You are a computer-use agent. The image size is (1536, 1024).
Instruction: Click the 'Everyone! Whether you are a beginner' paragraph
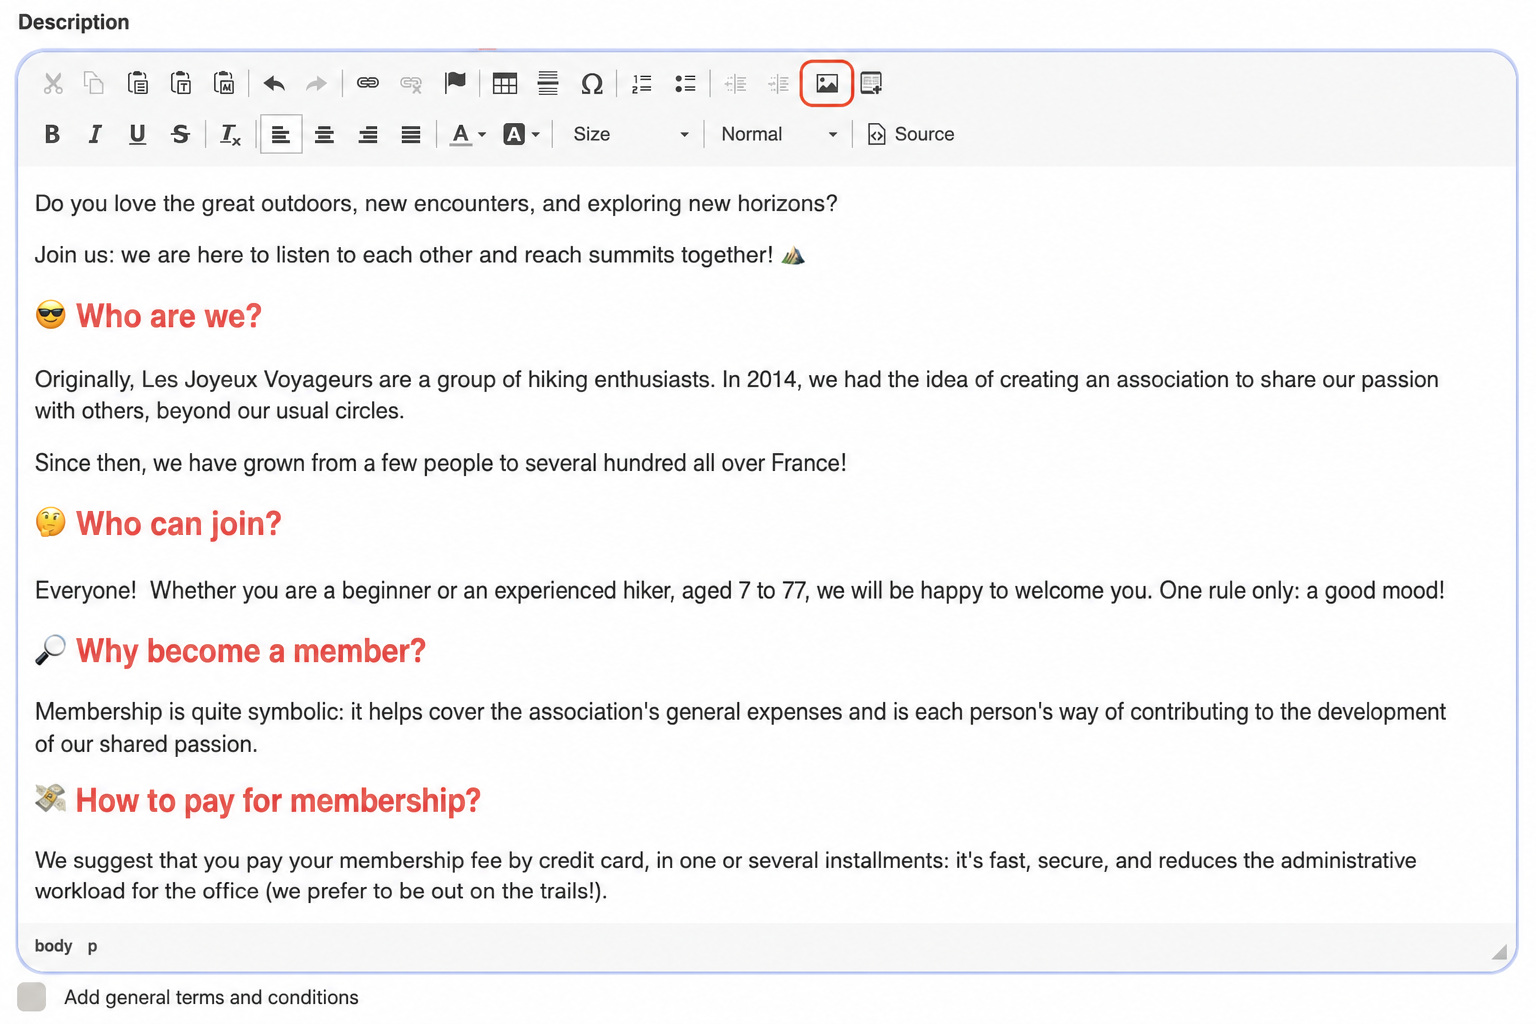pos(740,590)
